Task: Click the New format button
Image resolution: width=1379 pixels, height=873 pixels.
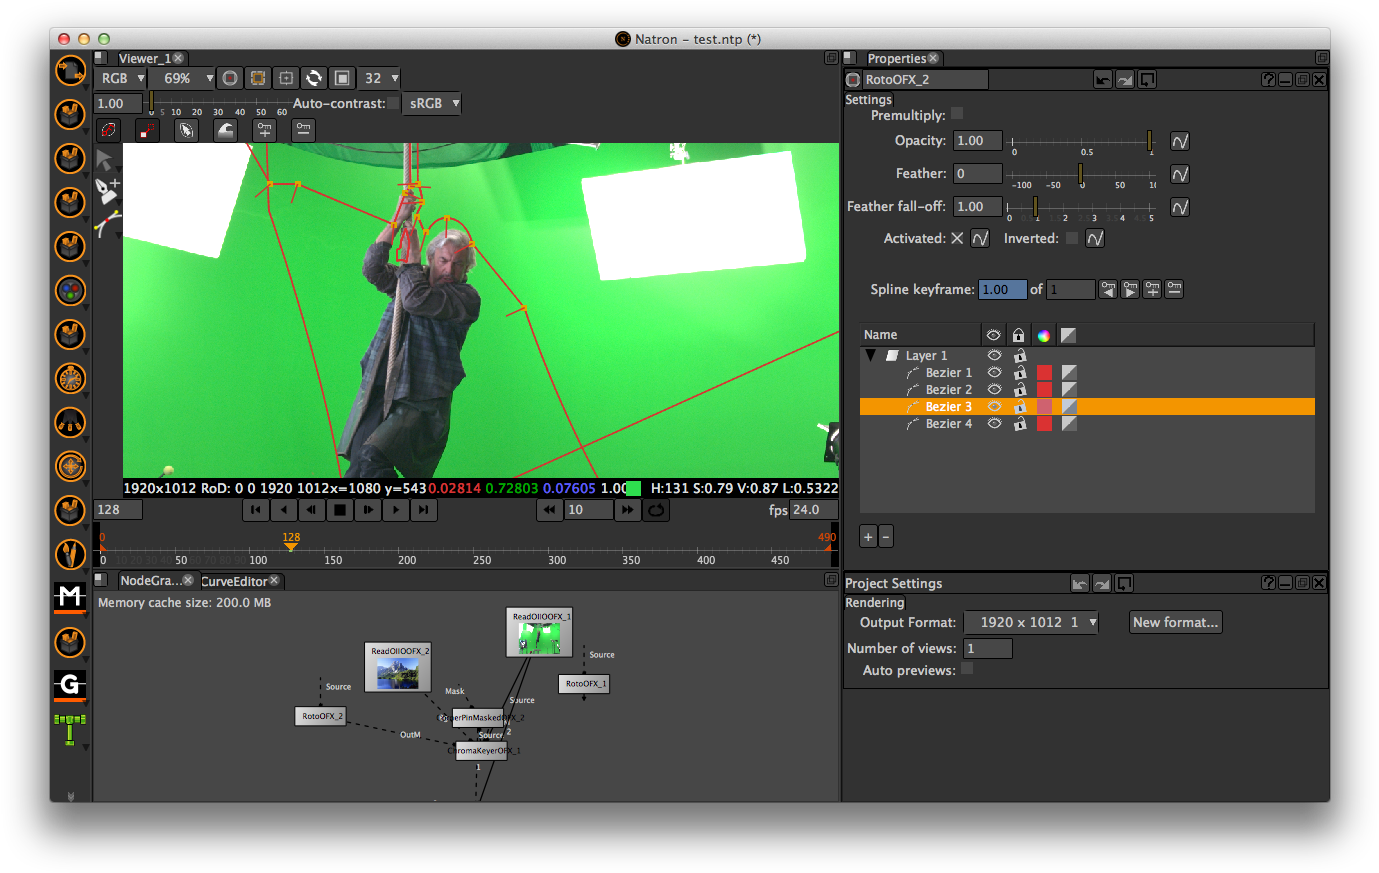Action: (x=1175, y=622)
